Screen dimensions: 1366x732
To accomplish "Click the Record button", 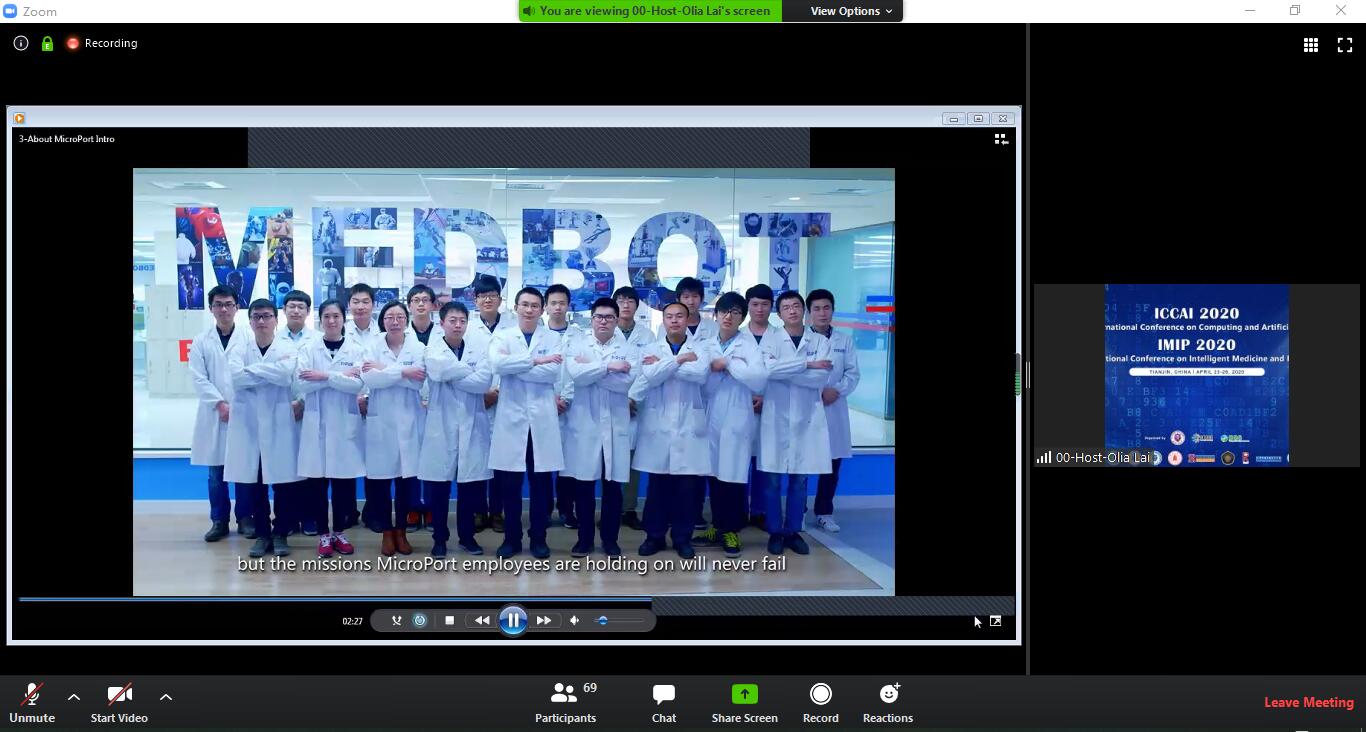I will pyautogui.click(x=821, y=703).
